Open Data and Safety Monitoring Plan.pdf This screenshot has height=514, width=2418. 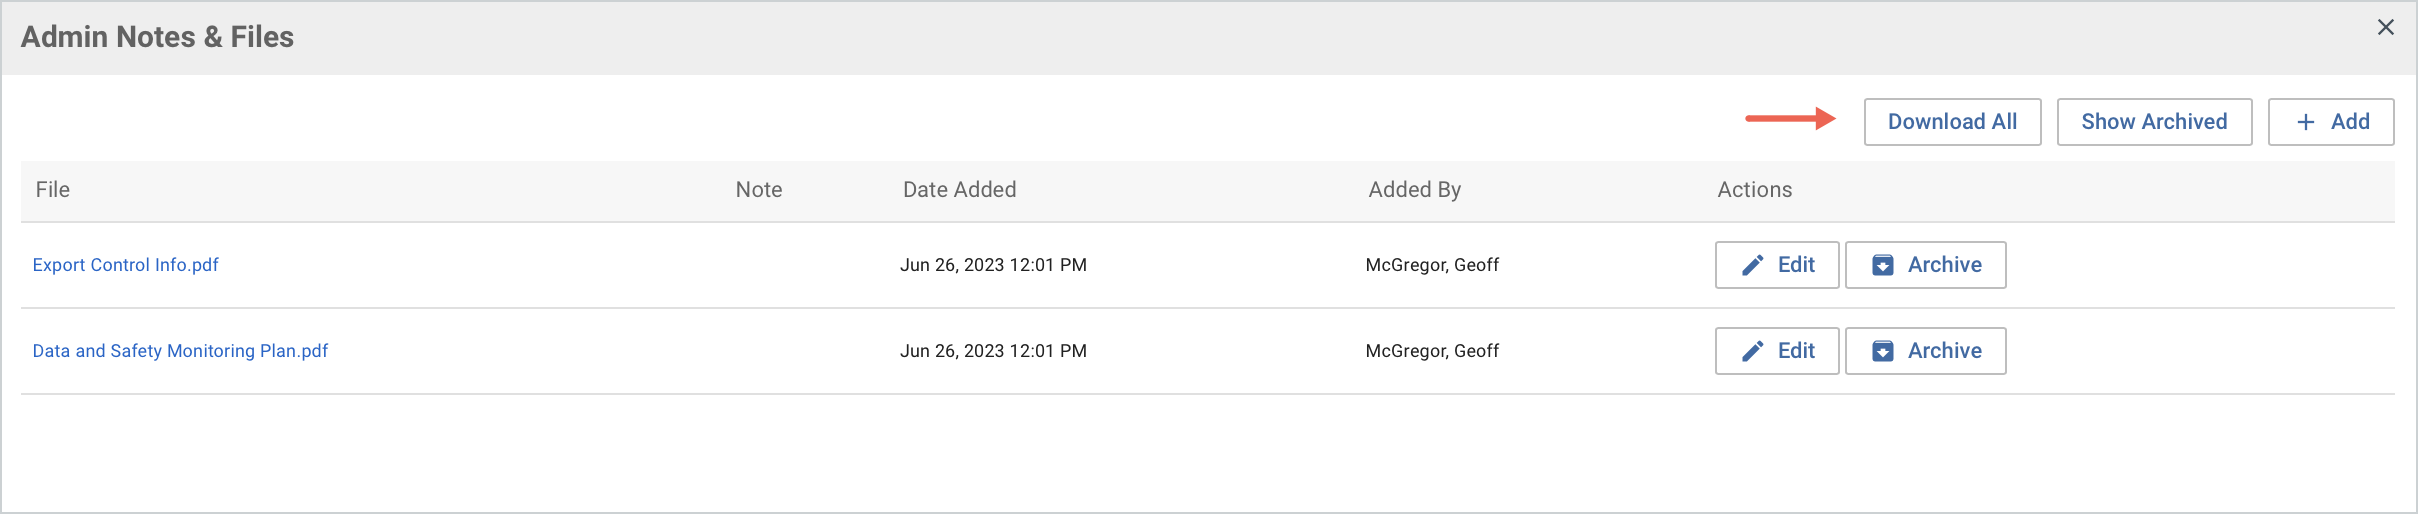point(180,351)
